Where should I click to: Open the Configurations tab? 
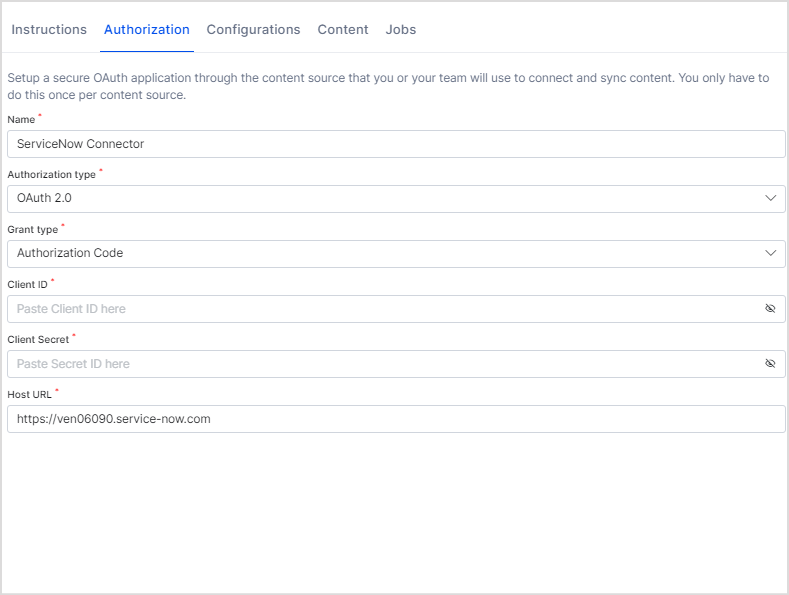(253, 30)
